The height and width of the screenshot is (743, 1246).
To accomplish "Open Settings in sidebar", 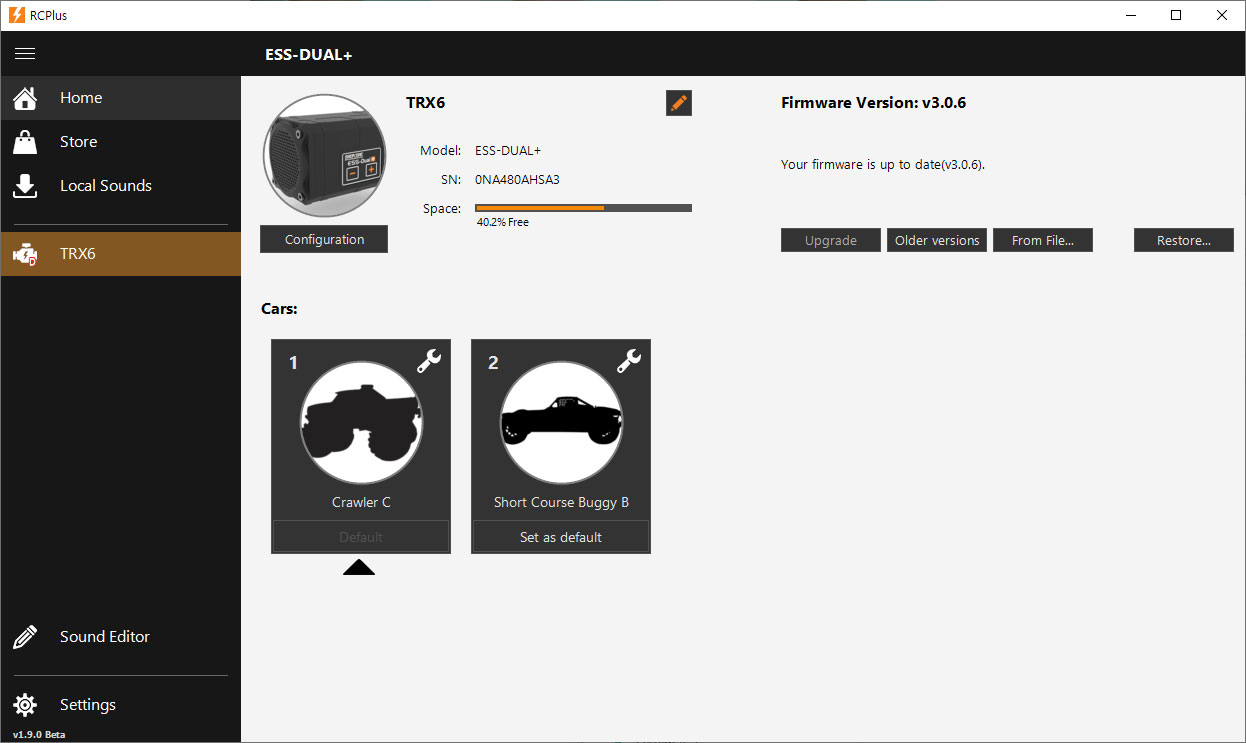I will (x=120, y=705).
